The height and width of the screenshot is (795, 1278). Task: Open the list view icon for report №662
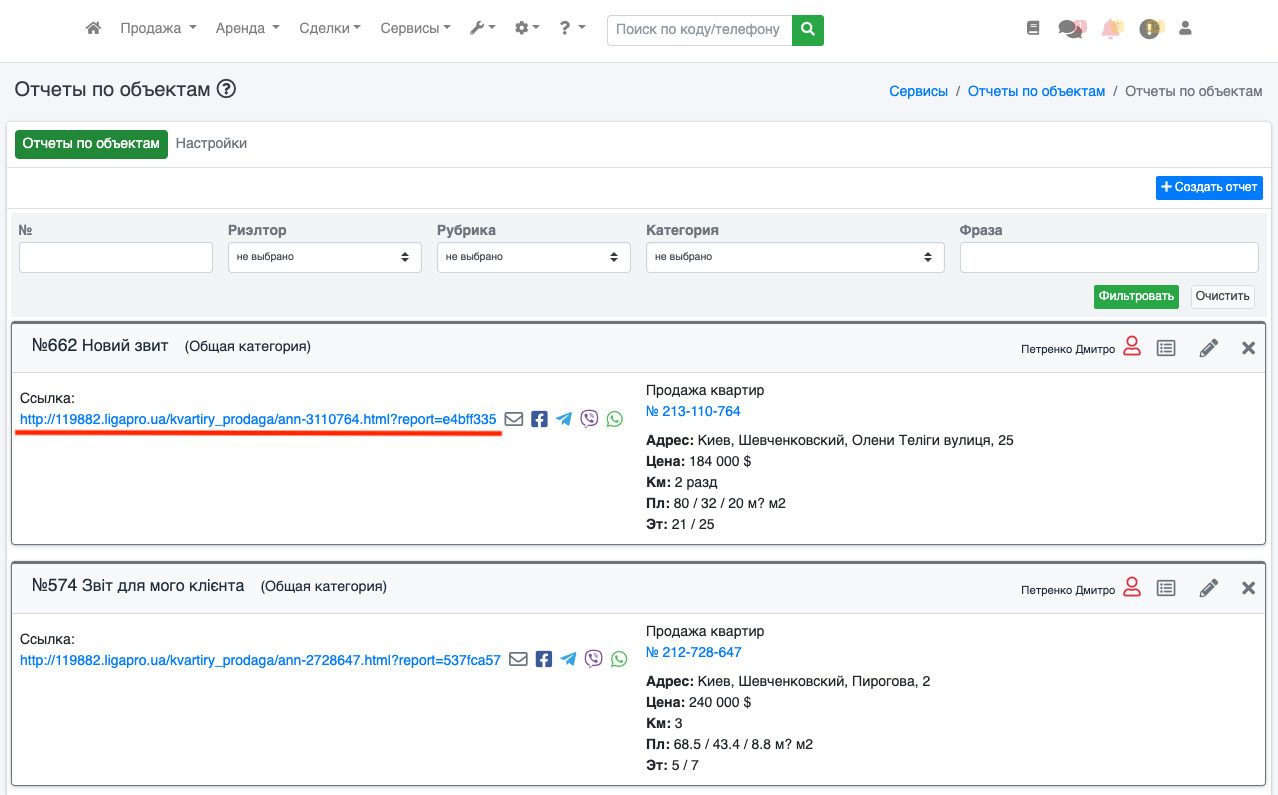[1165, 348]
